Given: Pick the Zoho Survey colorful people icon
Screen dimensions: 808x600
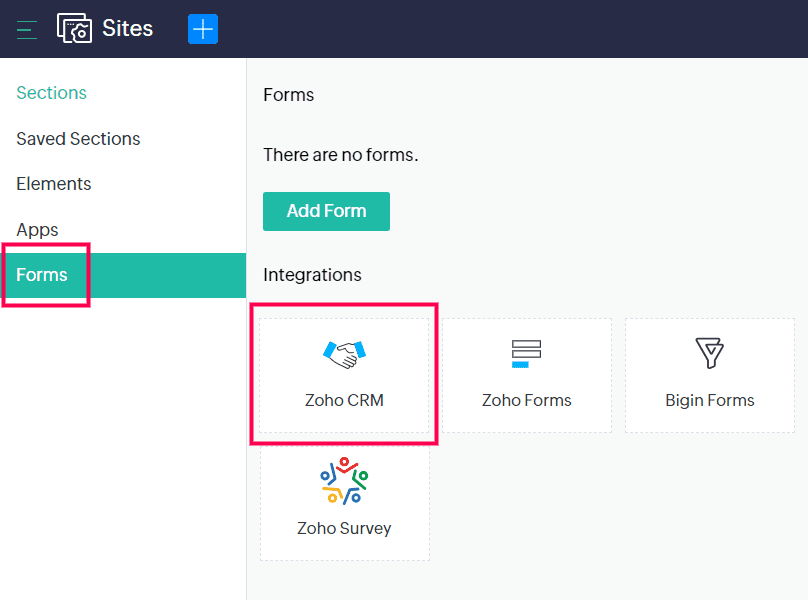Looking at the screenshot, I should [344, 481].
